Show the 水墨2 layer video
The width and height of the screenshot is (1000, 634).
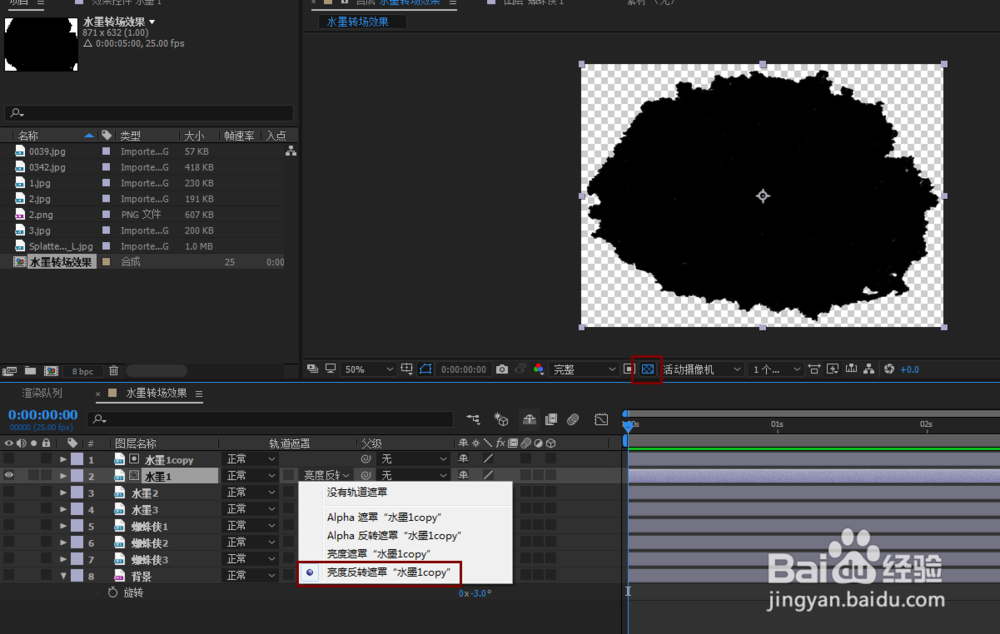click(x=9, y=492)
